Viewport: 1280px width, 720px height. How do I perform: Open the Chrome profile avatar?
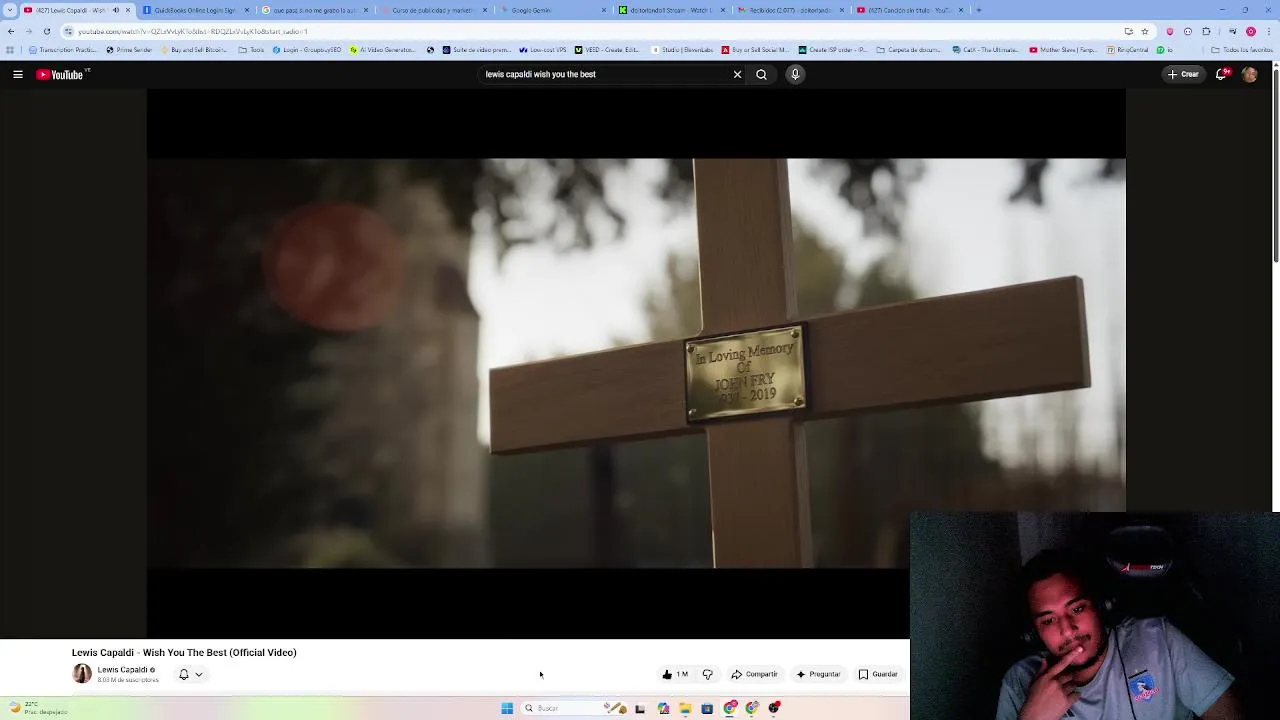pyautogui.click(x=1250, y=31)
